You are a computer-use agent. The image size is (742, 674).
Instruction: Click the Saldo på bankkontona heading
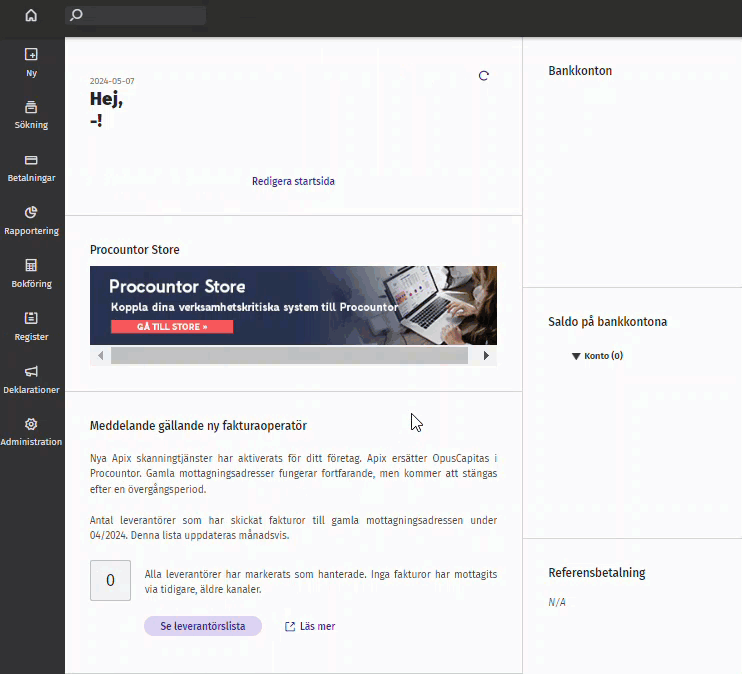click(x=608, y=322)
